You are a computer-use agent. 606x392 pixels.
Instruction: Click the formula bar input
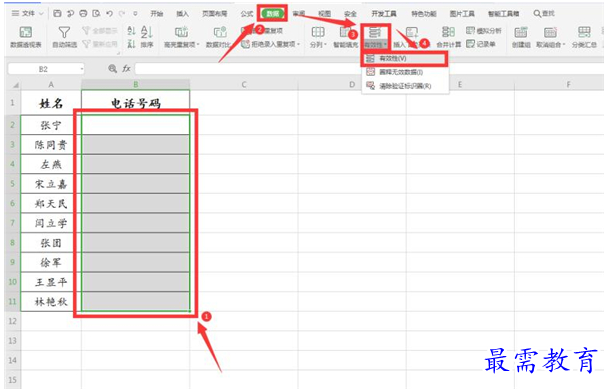click(x=369, y=68)
